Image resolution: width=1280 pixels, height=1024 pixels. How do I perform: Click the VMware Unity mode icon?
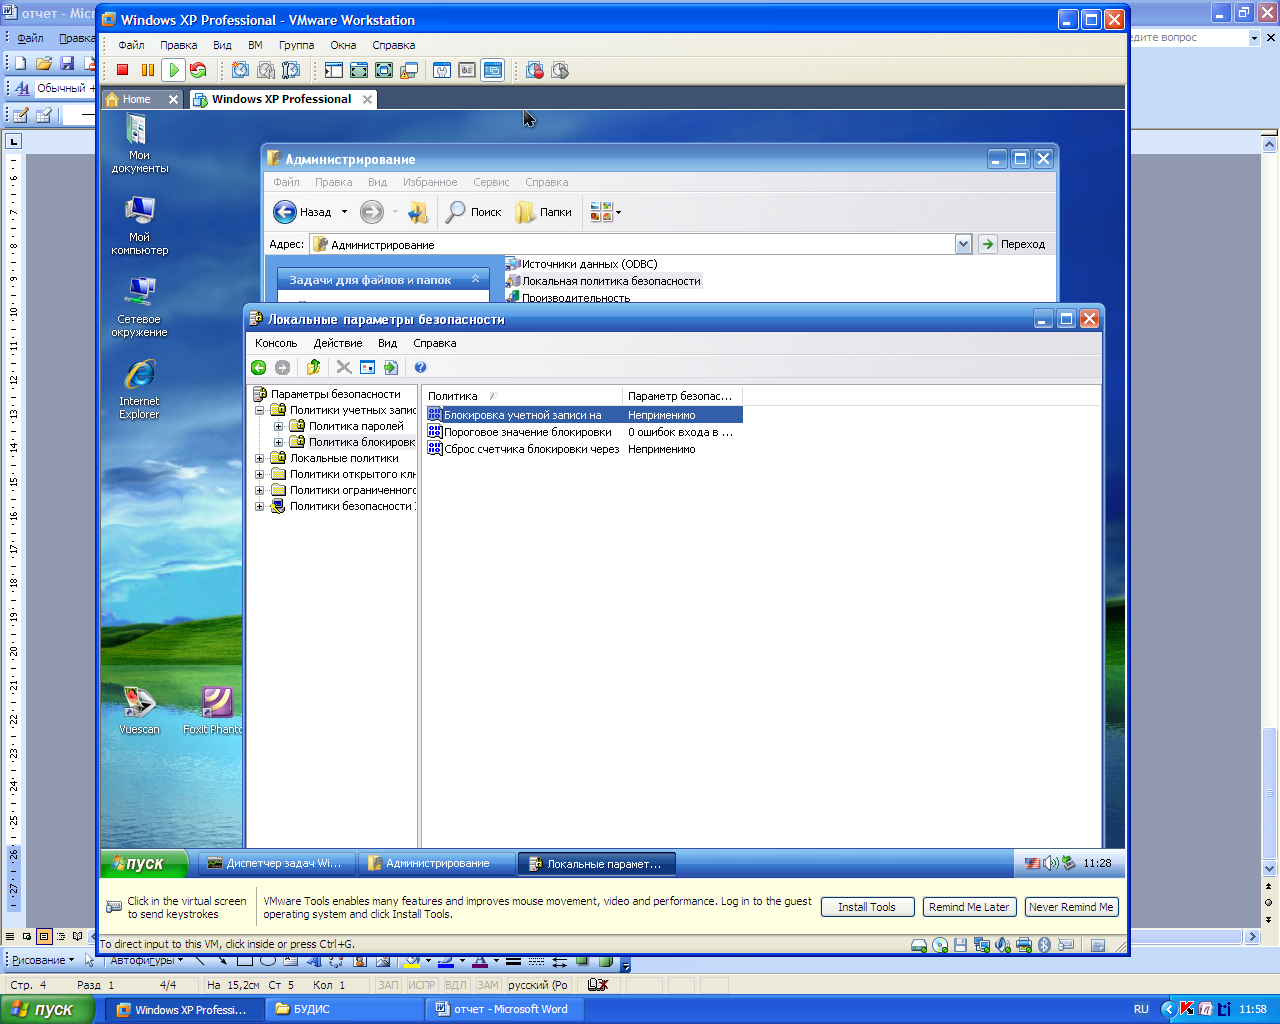click(x=409, y=70)
